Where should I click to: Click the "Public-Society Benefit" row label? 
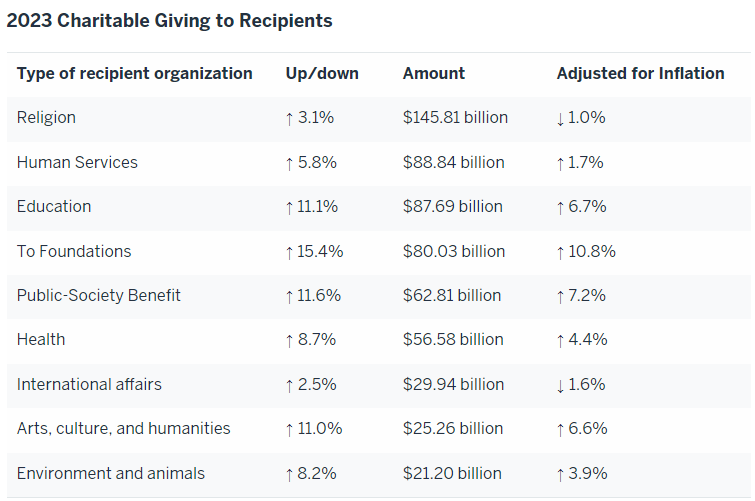pyautogui.click(x=99, y=296)
